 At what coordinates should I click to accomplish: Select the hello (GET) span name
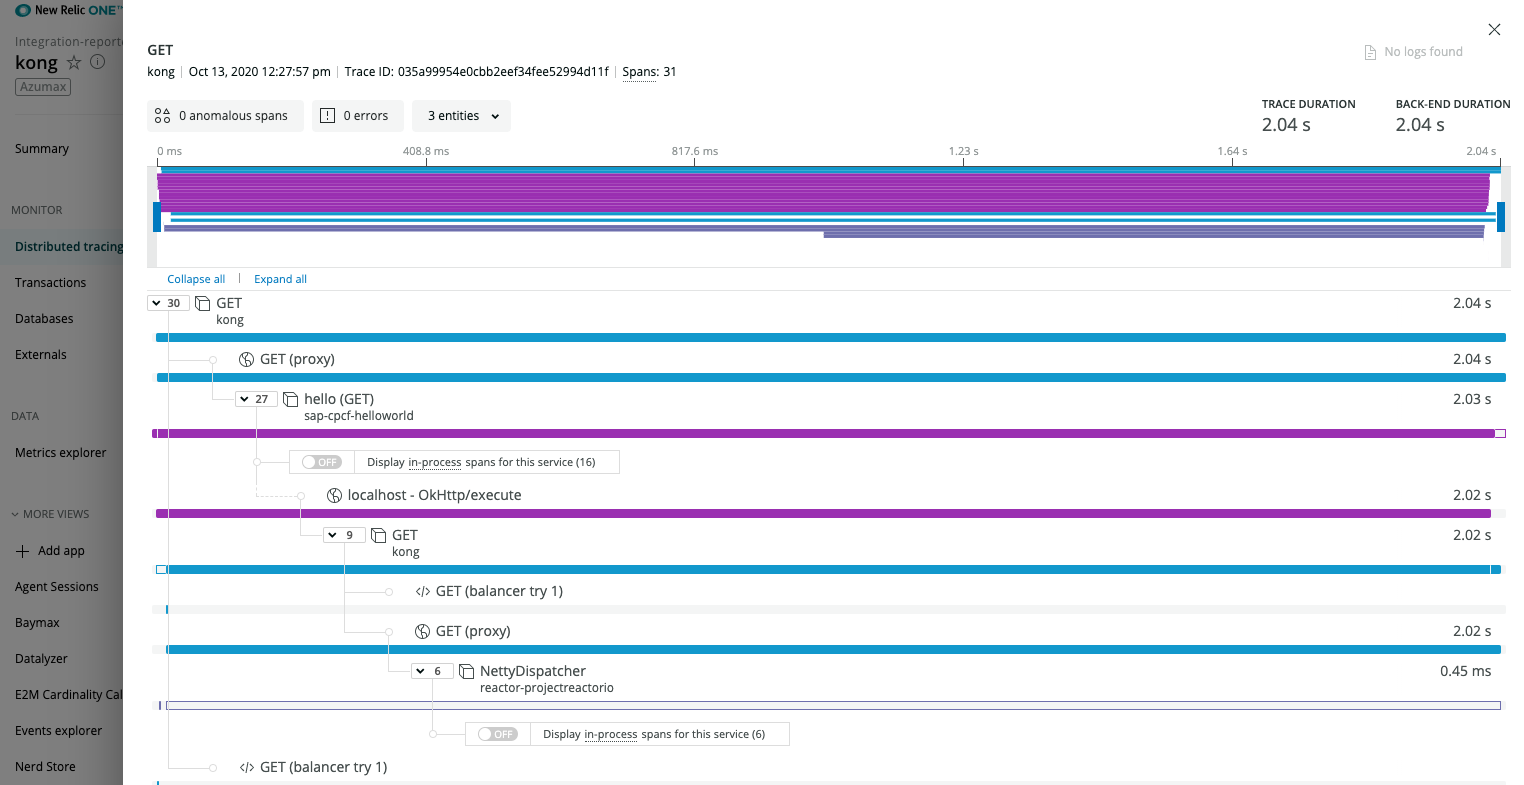click(x=339, y=399)
